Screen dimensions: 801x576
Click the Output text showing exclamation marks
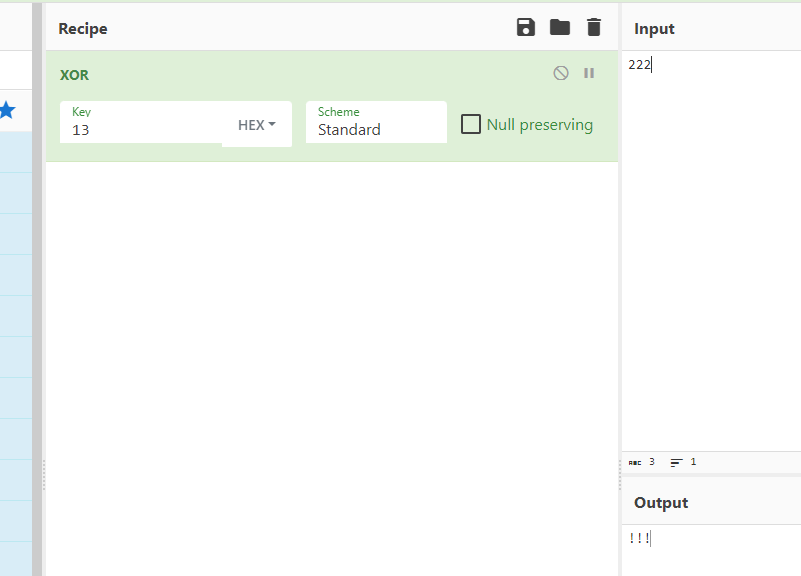click(640, 538)
